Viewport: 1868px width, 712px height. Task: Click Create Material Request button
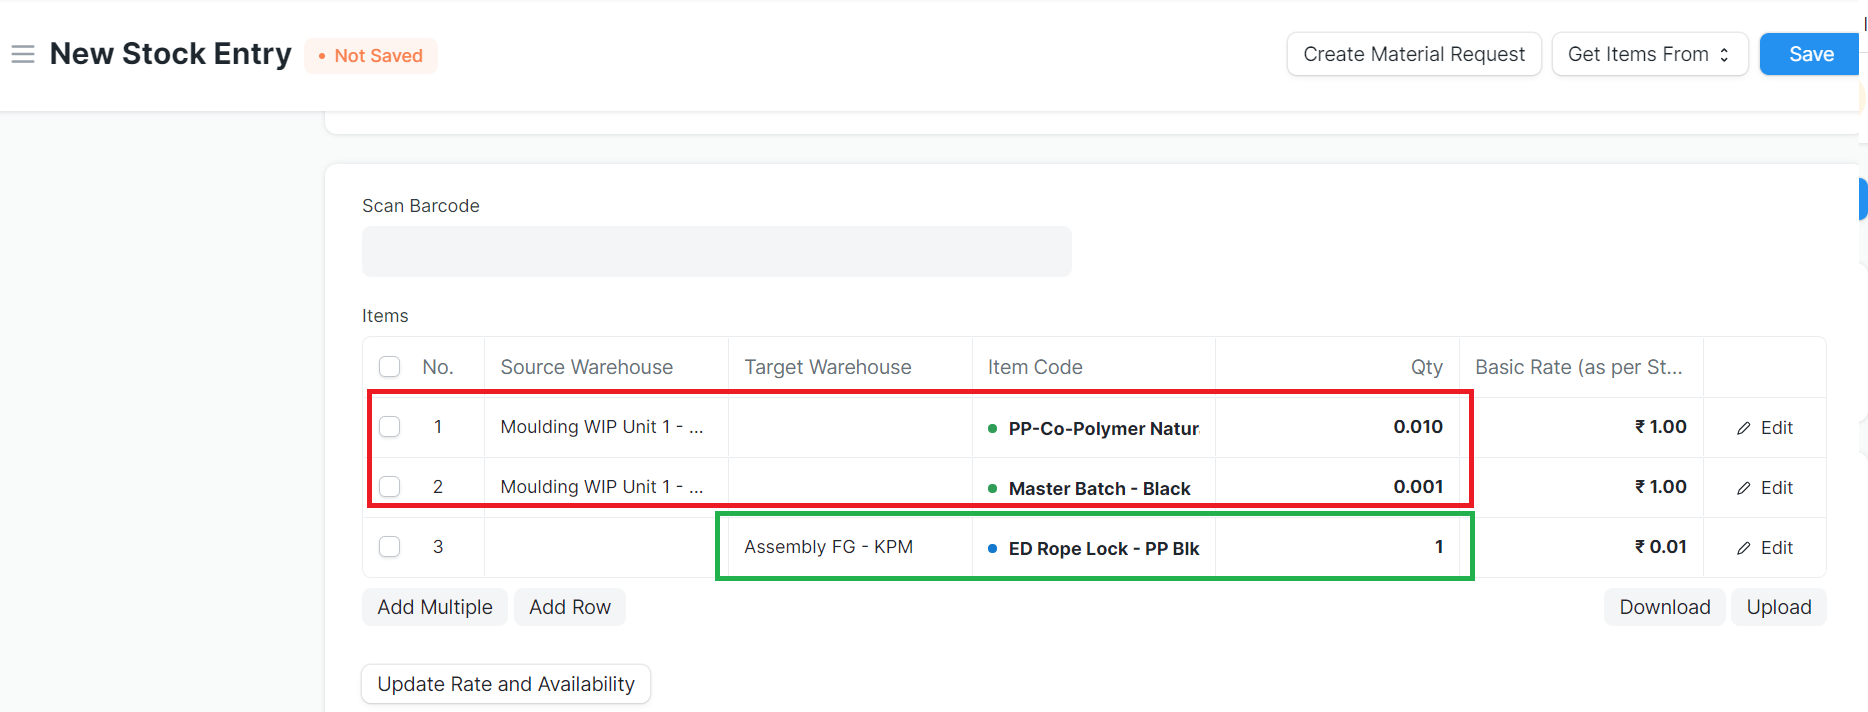[x=1413, y=54]
